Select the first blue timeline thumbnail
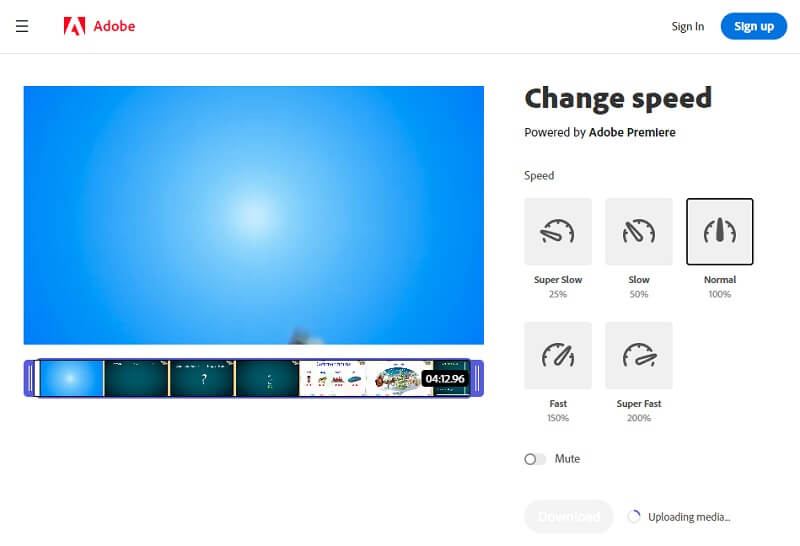Viewport: 800px width, 546px height. point(70,379)
